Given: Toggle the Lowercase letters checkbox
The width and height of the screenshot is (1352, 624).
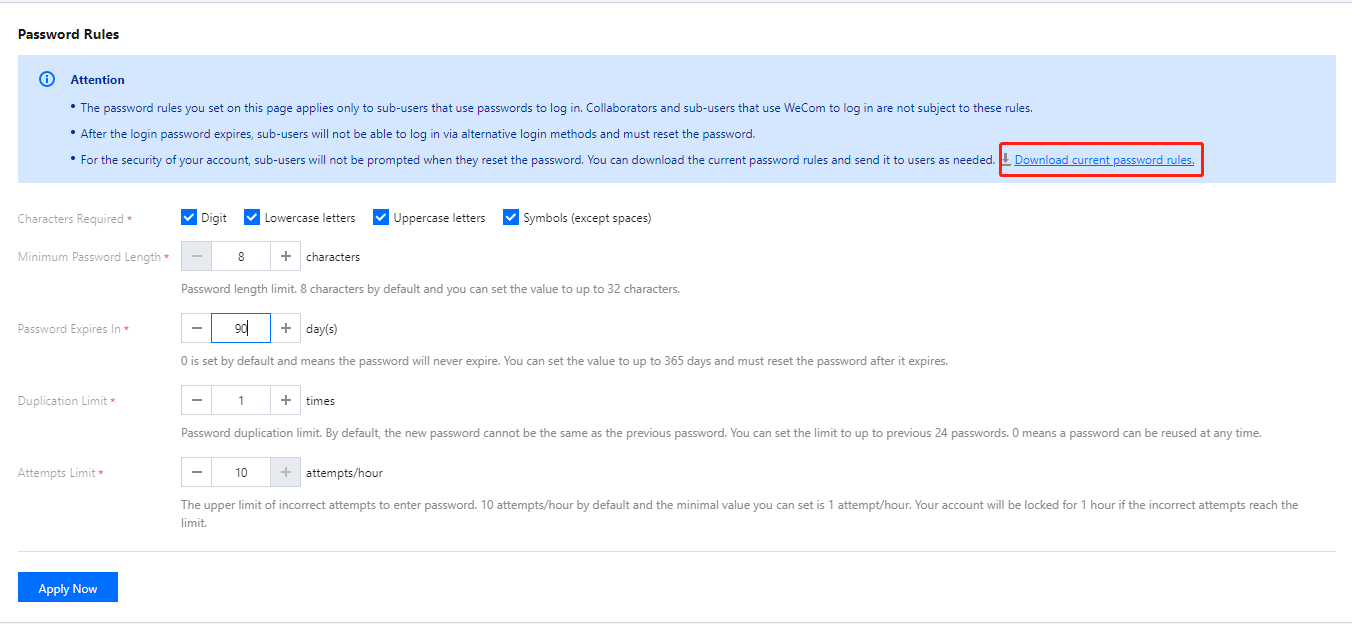Looking at the screenshot, I should pos(252,217).
